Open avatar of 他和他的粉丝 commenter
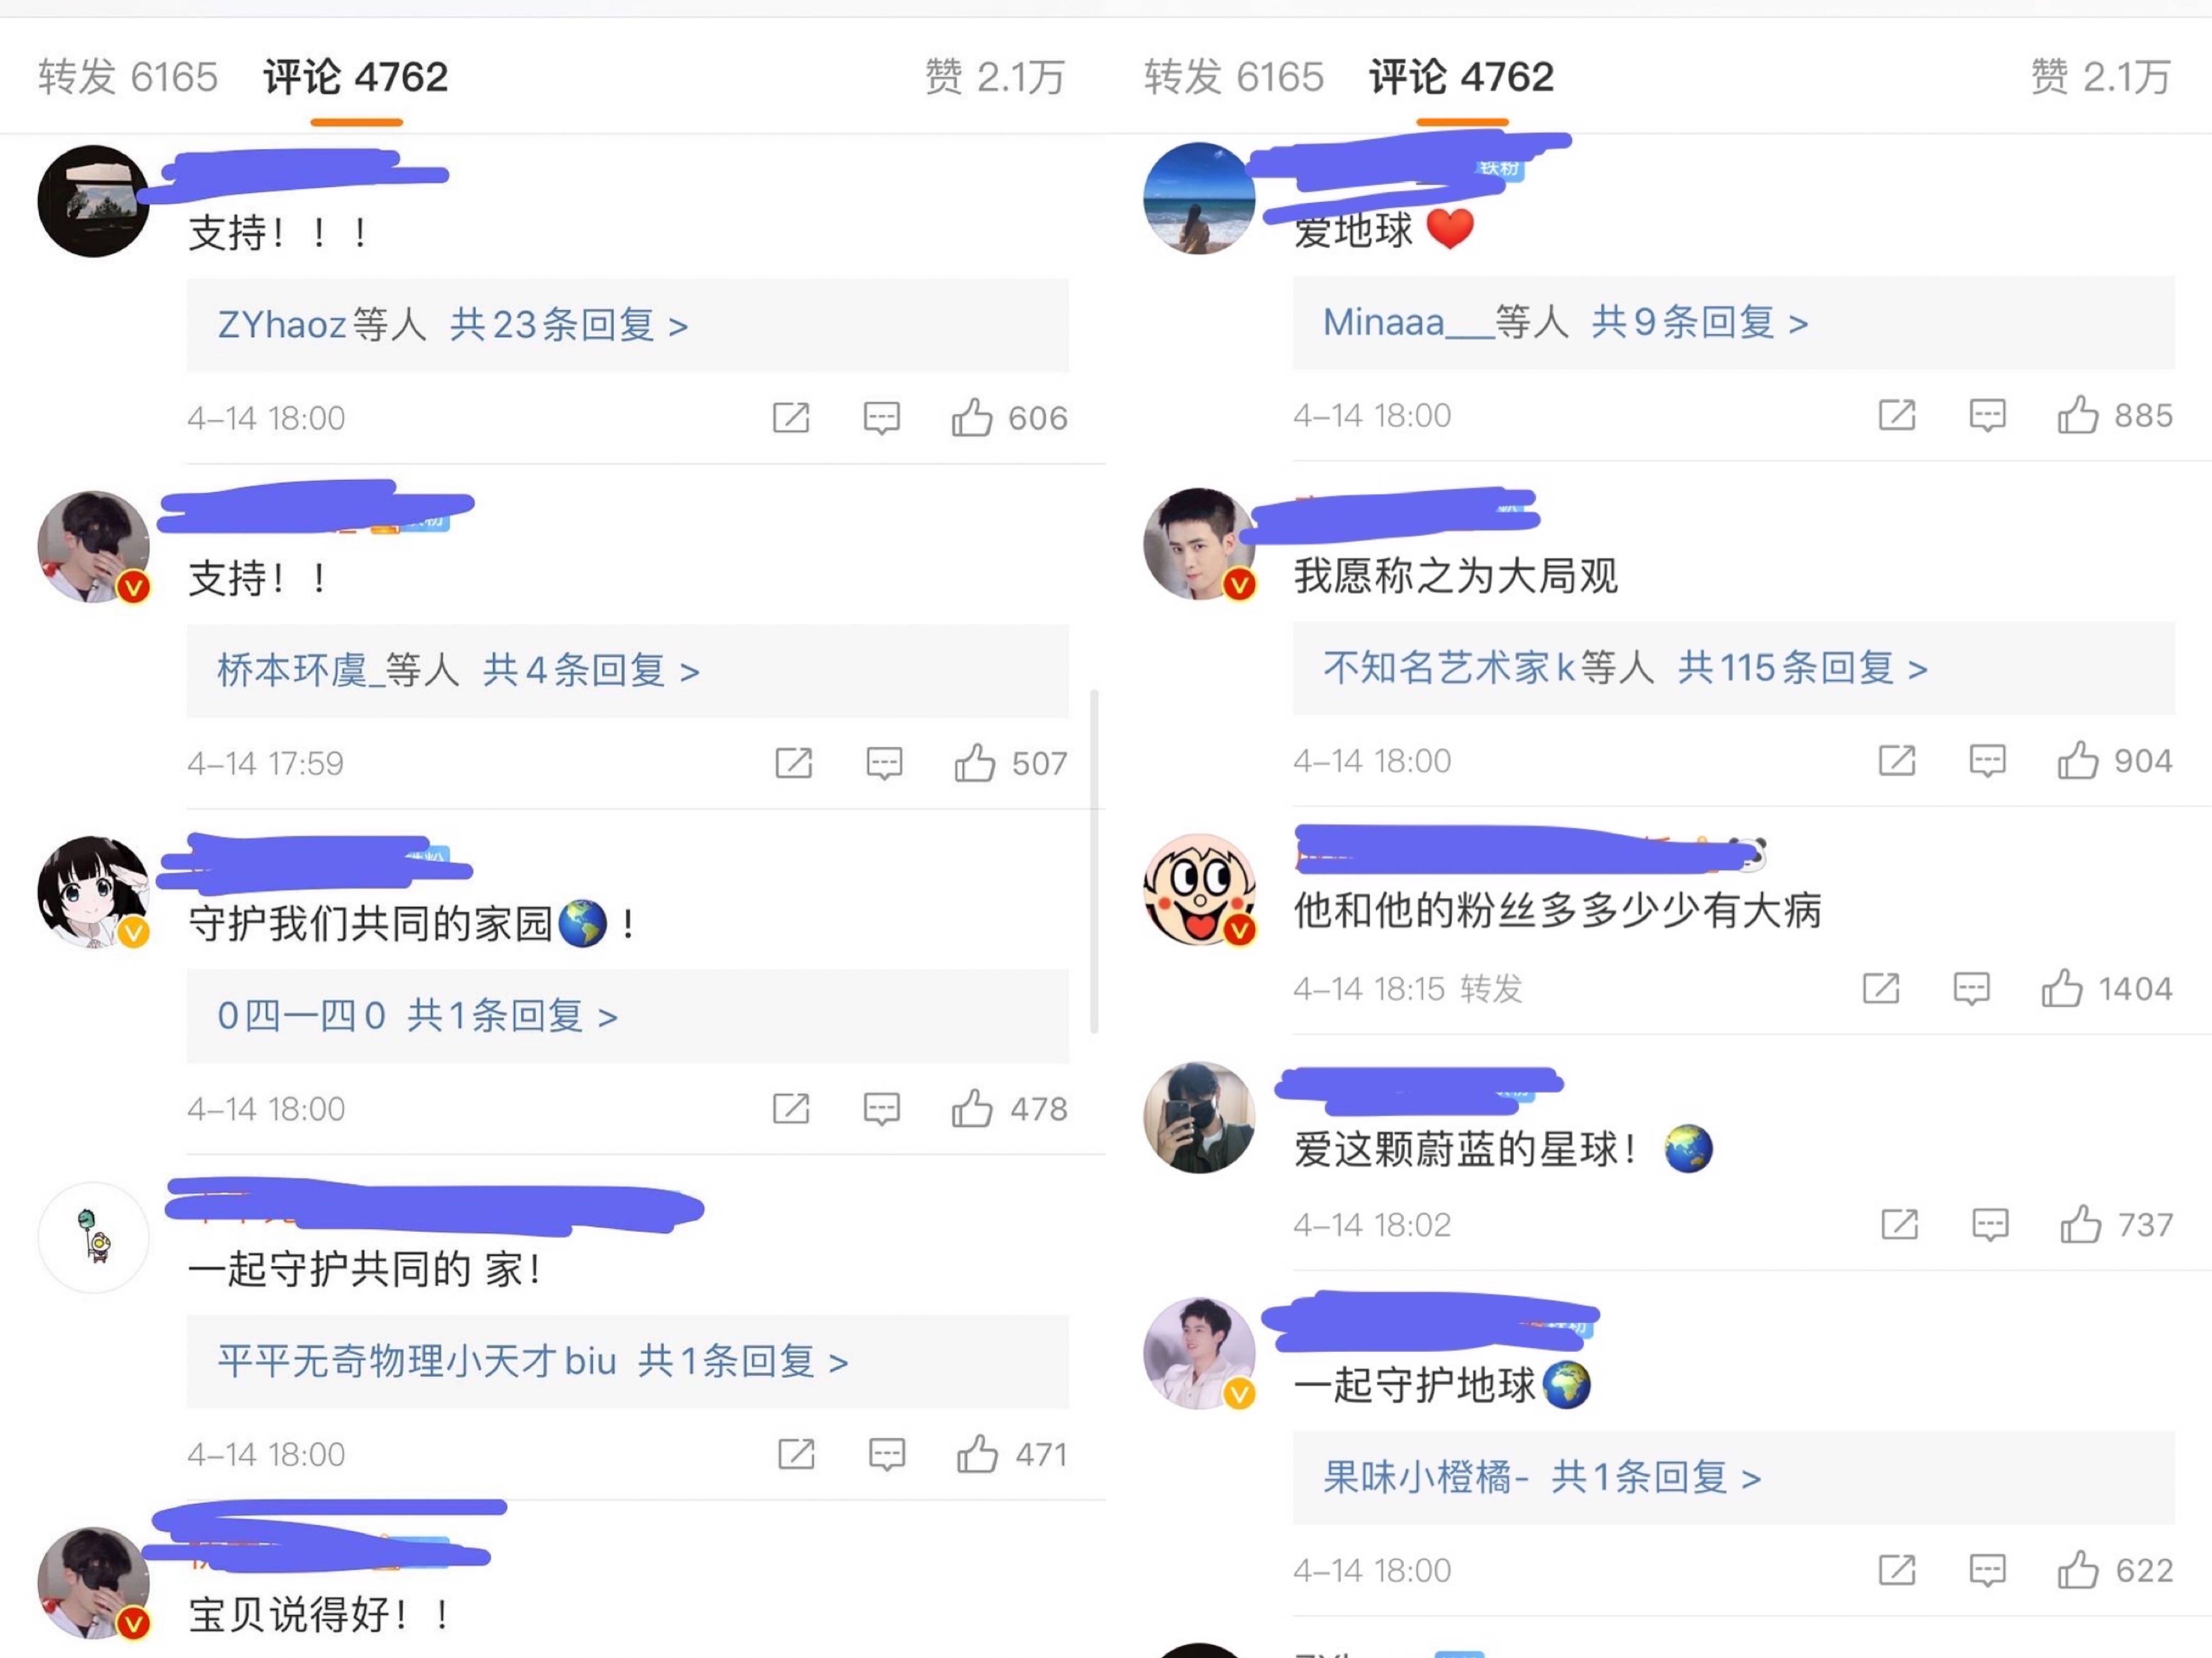Image resolution: width=2212 pixels, height=1658 pixels. (x=1199, y=889)
